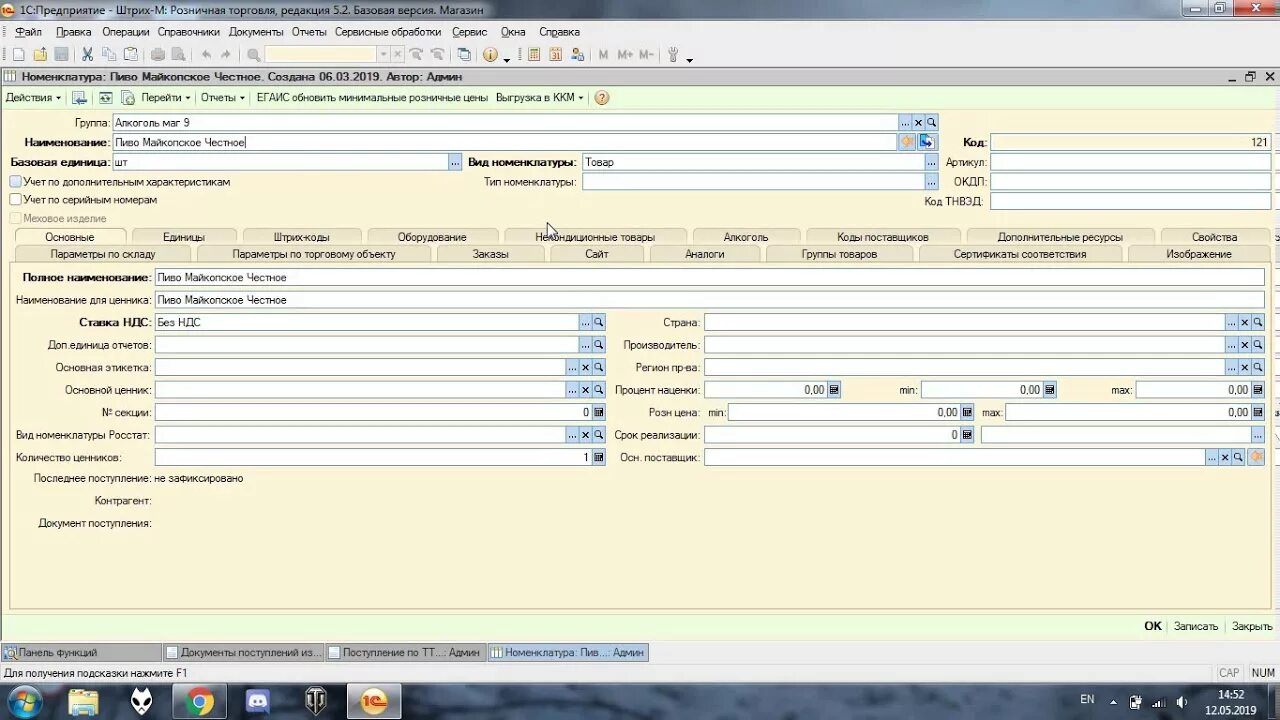Open the Действия dropdown menu
The width and height of the screenshot is (1280, 720).
point(33,97)
